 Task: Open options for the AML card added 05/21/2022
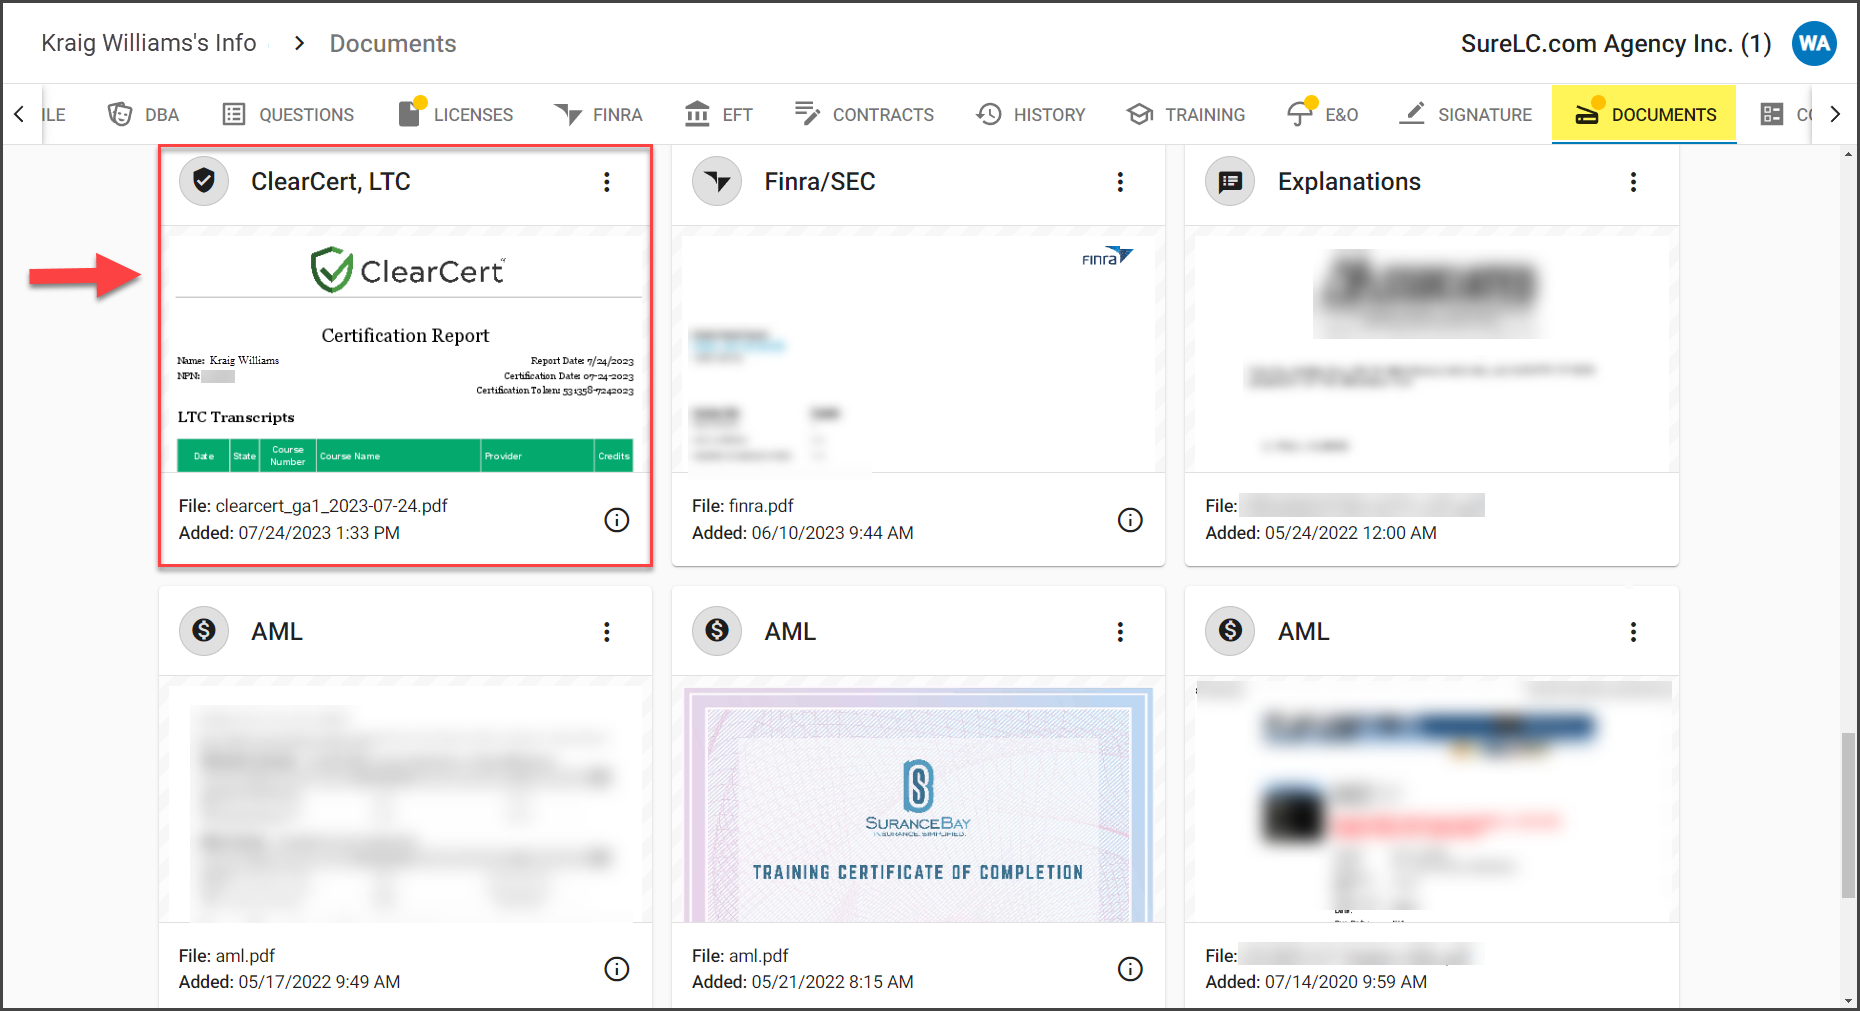coord(1120,632)
